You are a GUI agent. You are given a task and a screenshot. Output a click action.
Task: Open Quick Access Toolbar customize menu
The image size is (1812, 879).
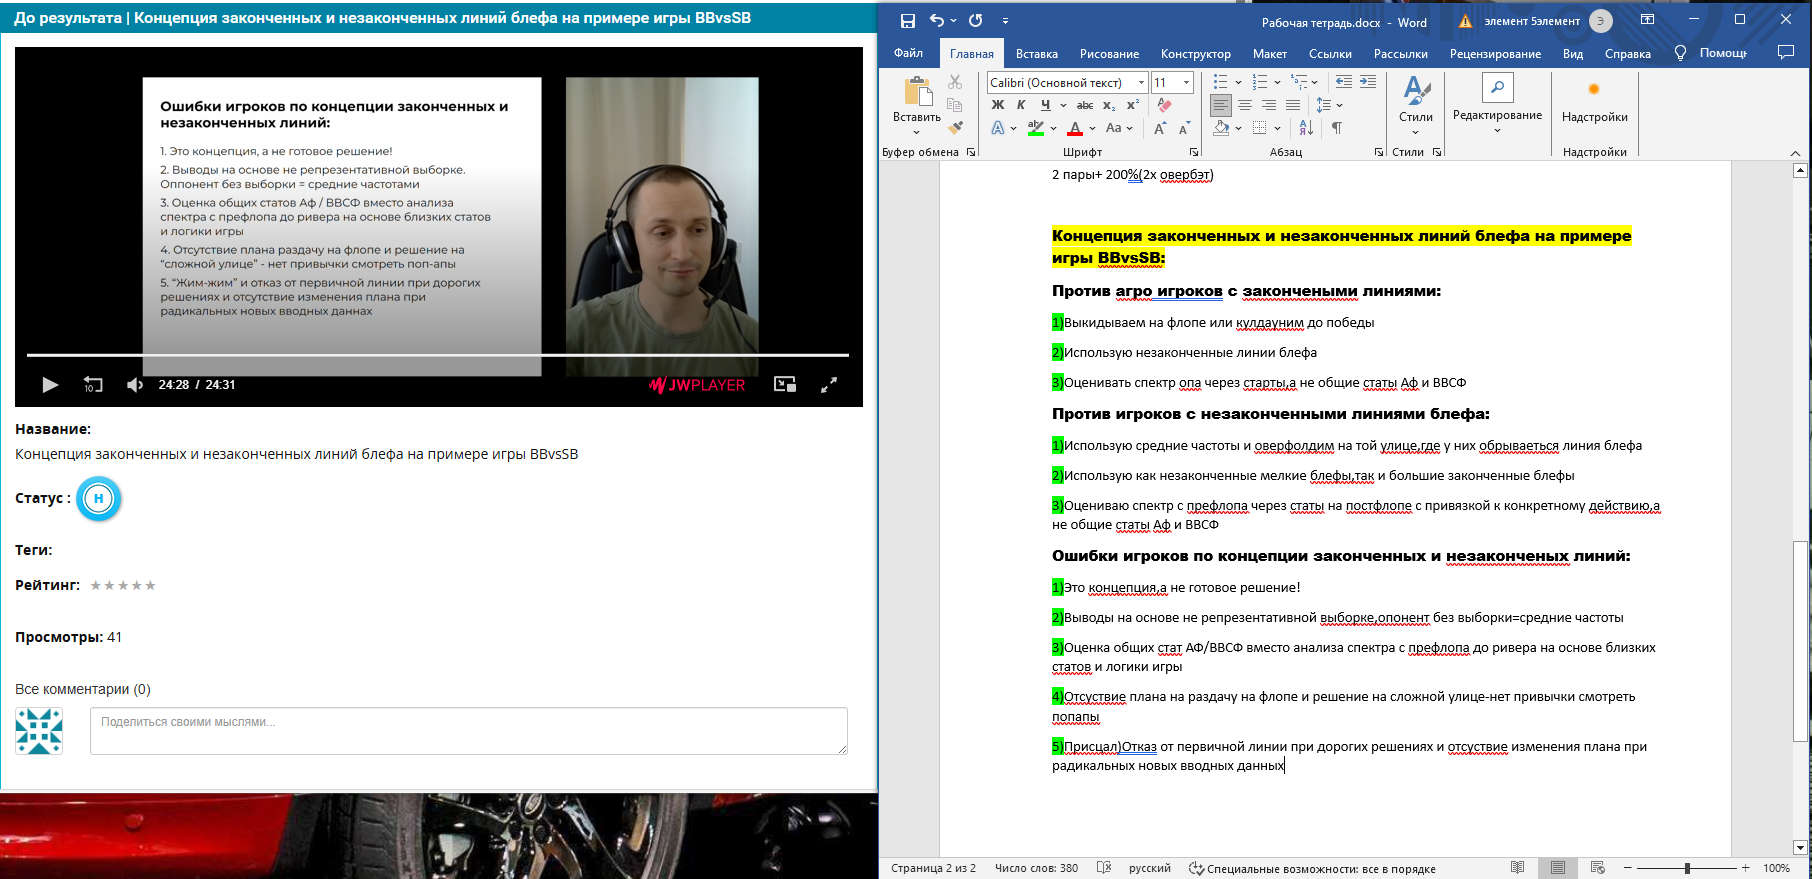1005,21
